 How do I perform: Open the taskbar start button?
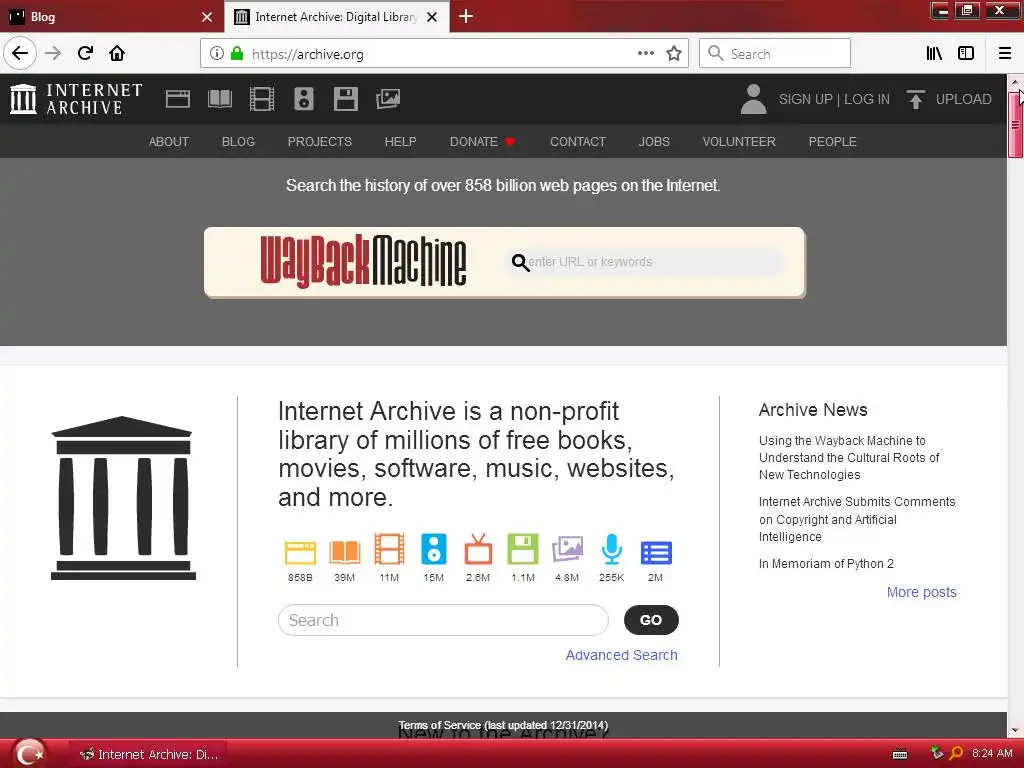pos(29,754)
